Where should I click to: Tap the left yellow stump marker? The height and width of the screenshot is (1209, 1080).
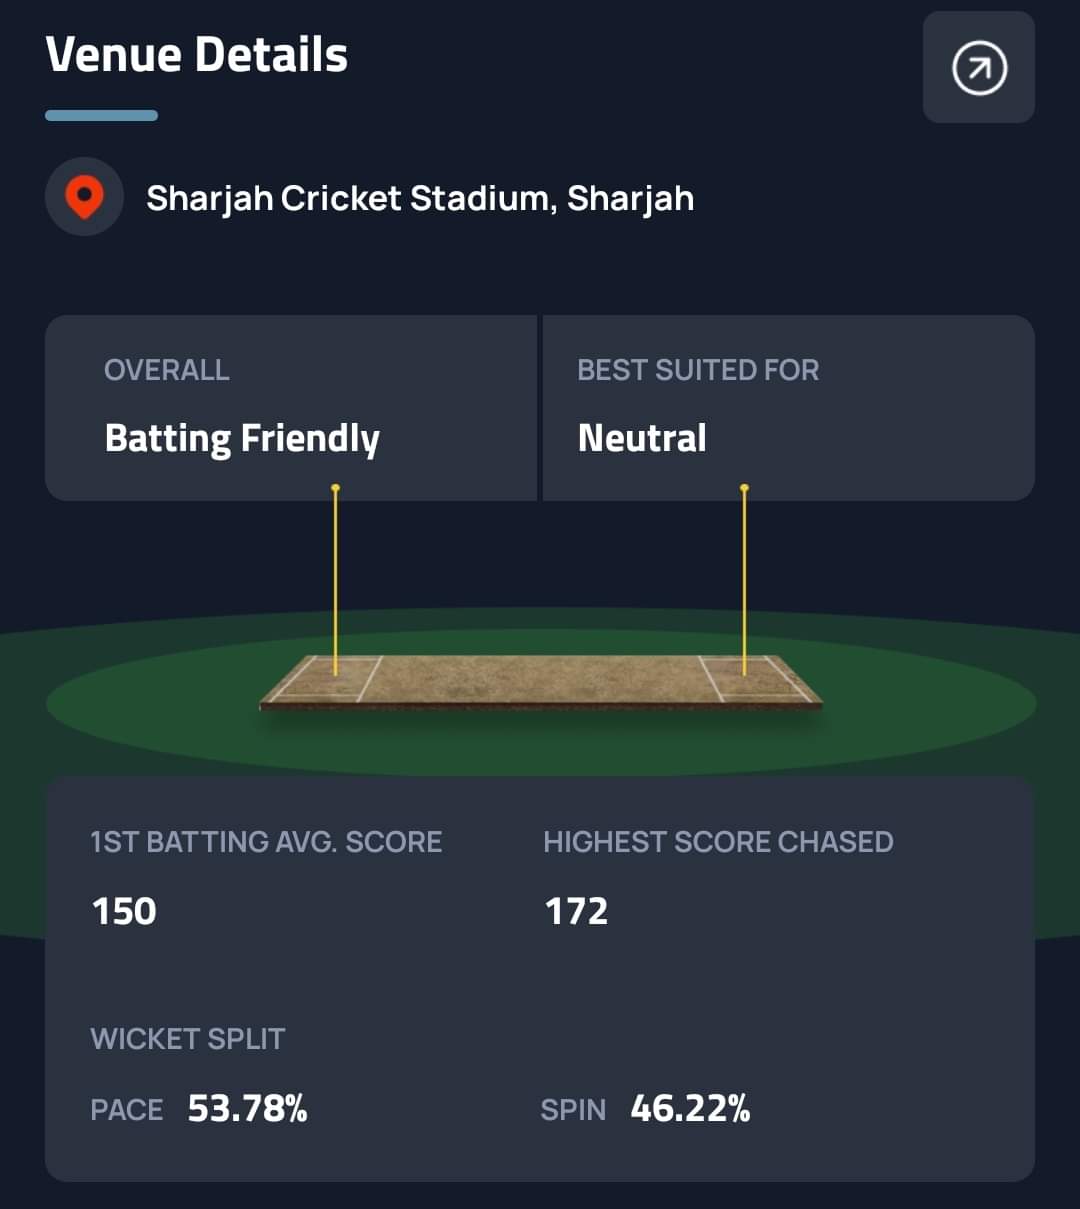tap(336, 580)
